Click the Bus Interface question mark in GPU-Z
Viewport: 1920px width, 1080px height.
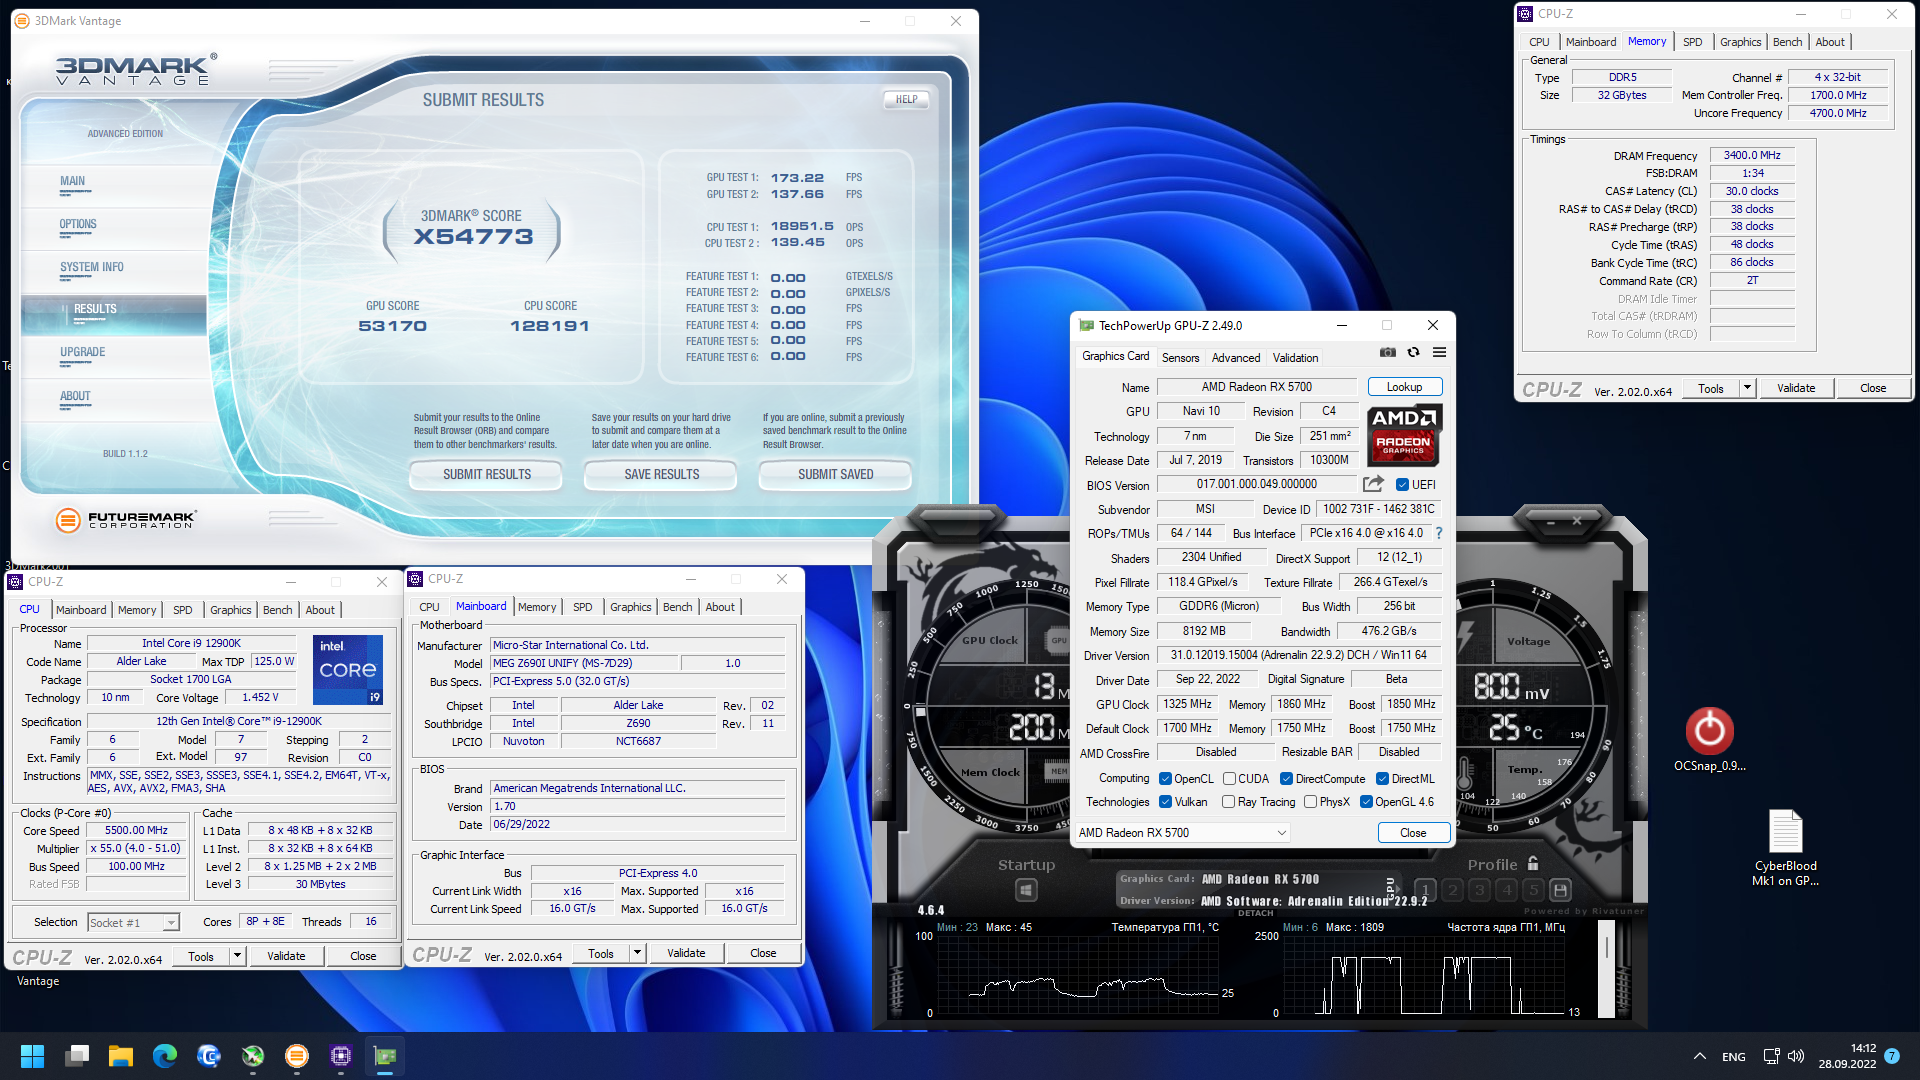(1439, 533)
